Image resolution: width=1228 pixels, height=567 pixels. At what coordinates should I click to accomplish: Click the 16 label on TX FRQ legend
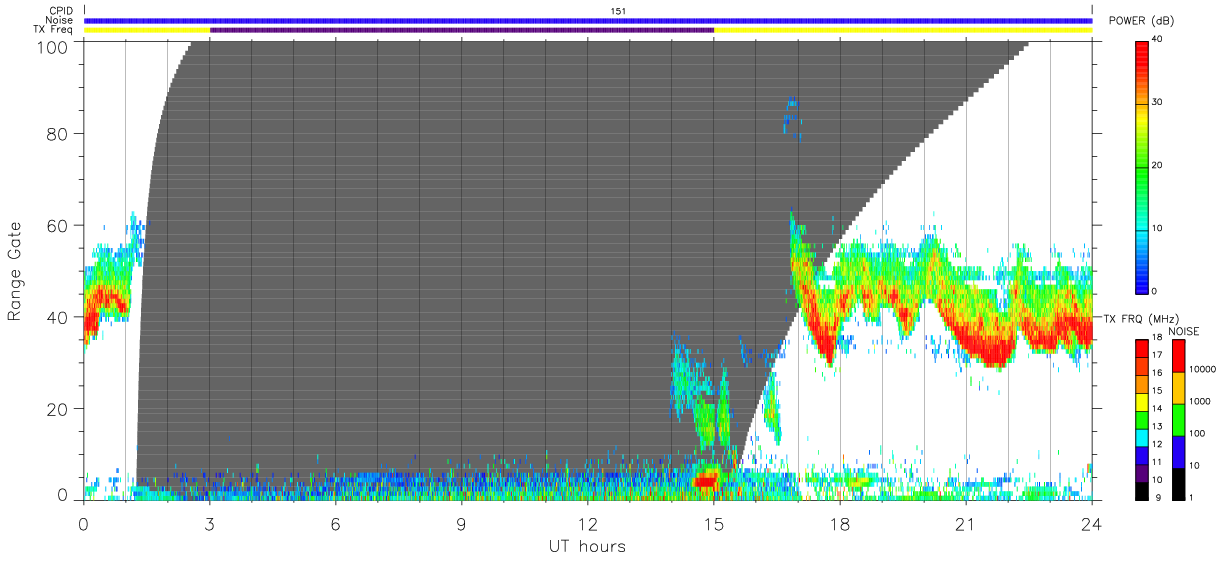[1157, 373]
